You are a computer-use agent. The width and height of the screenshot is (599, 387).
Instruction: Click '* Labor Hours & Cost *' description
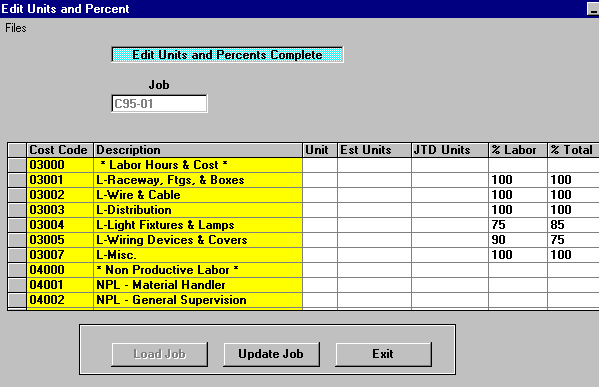pos(198,165)
